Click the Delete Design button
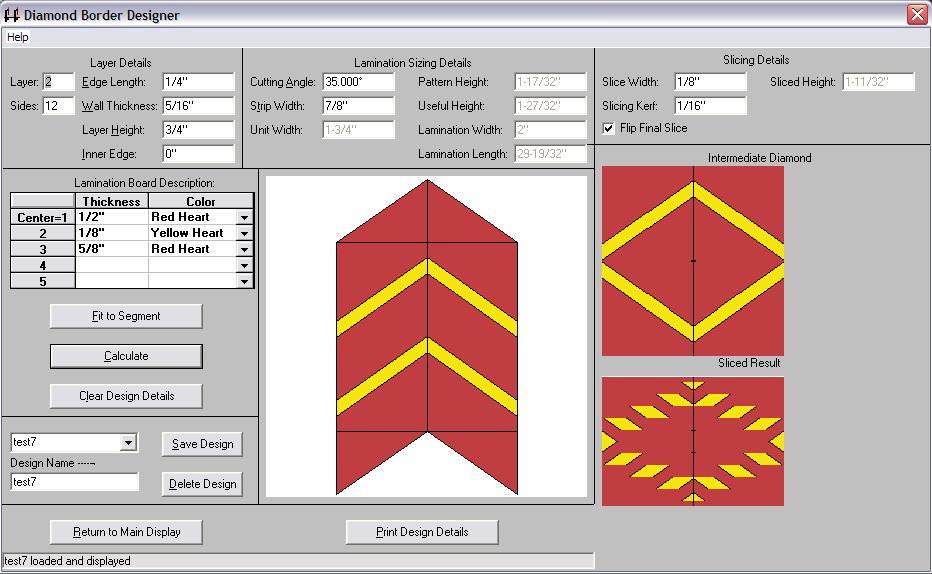Image resolution: width=932 pixels, height=574 pixels. coord(202,484)
